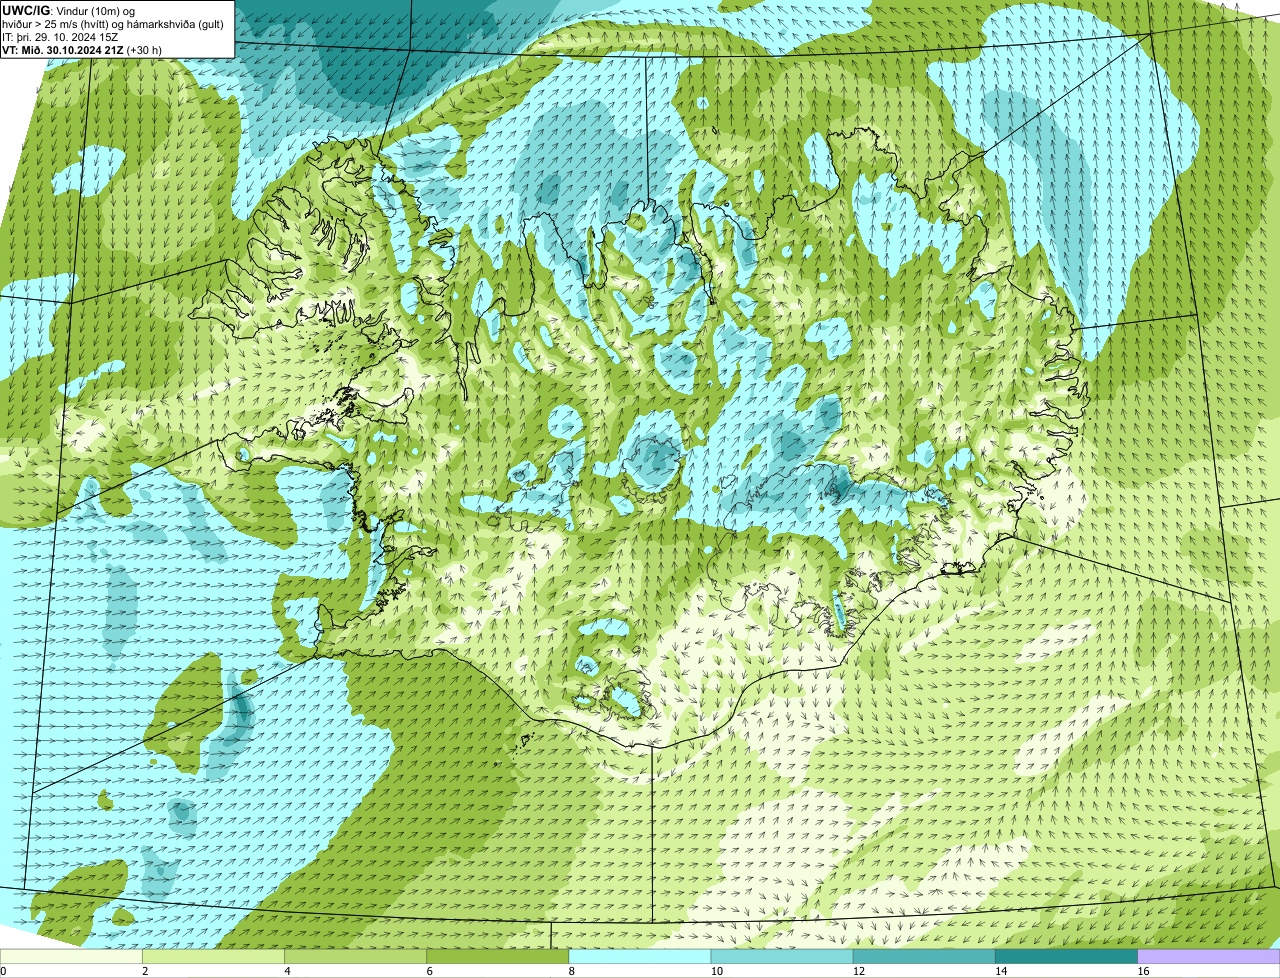Click the 14–16 m/s dark teal legend swatch

pos(1066,956)
